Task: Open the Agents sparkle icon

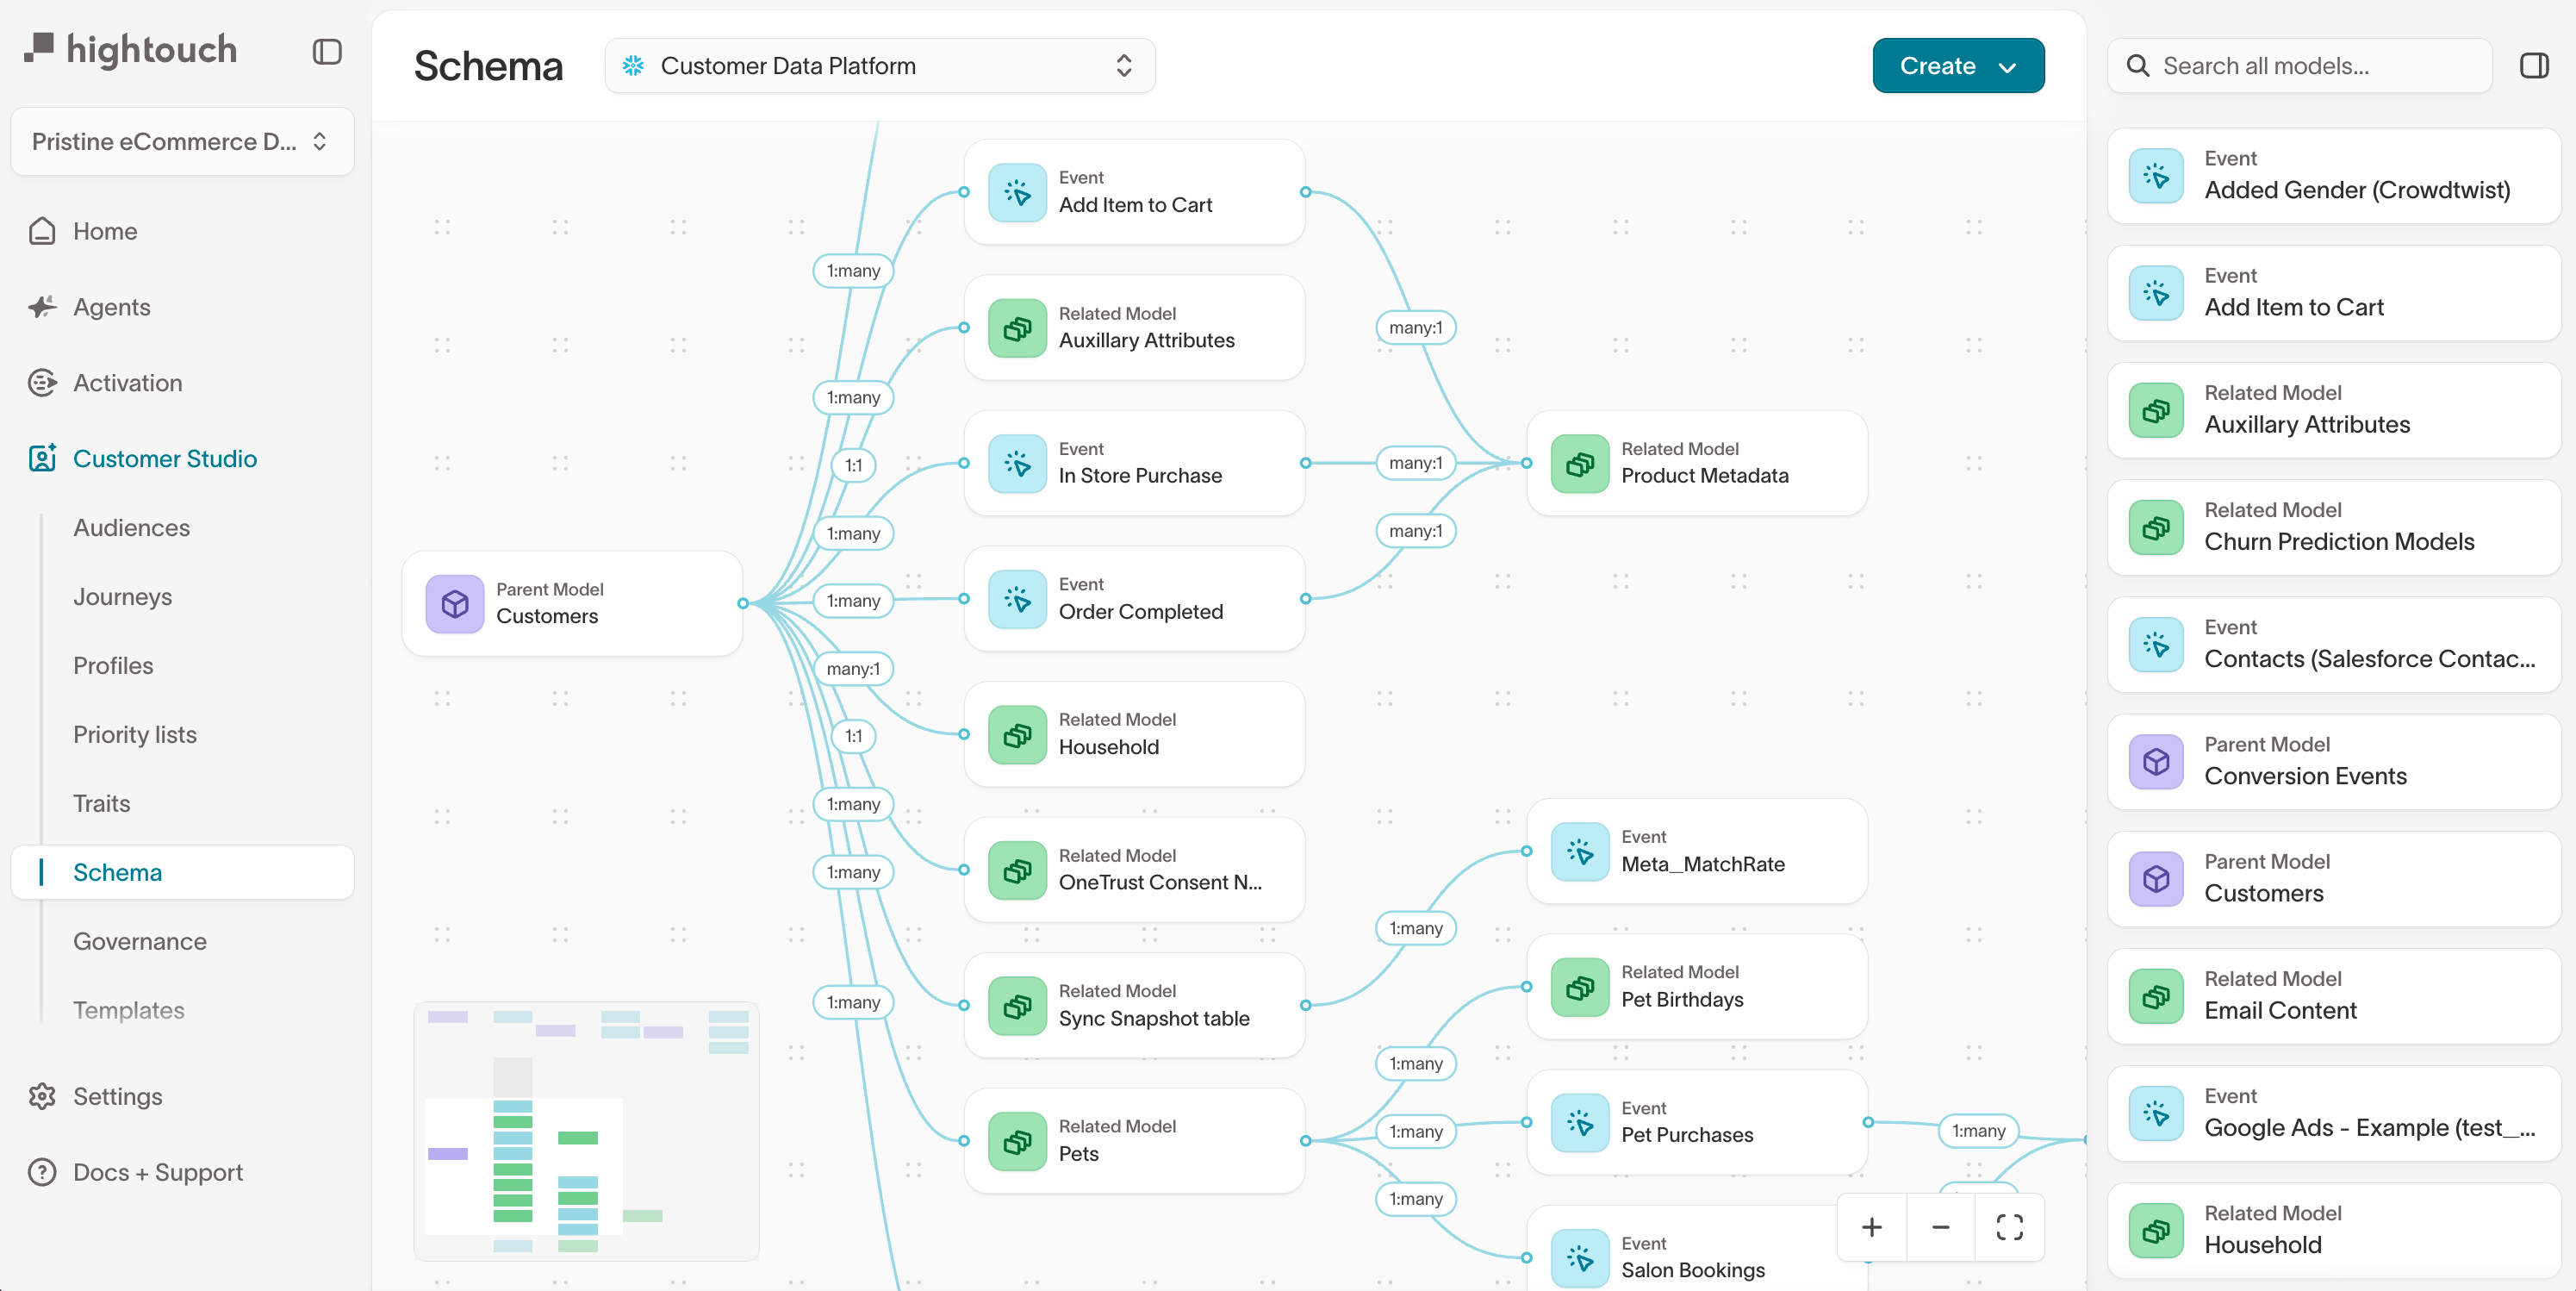Action: 42,307
